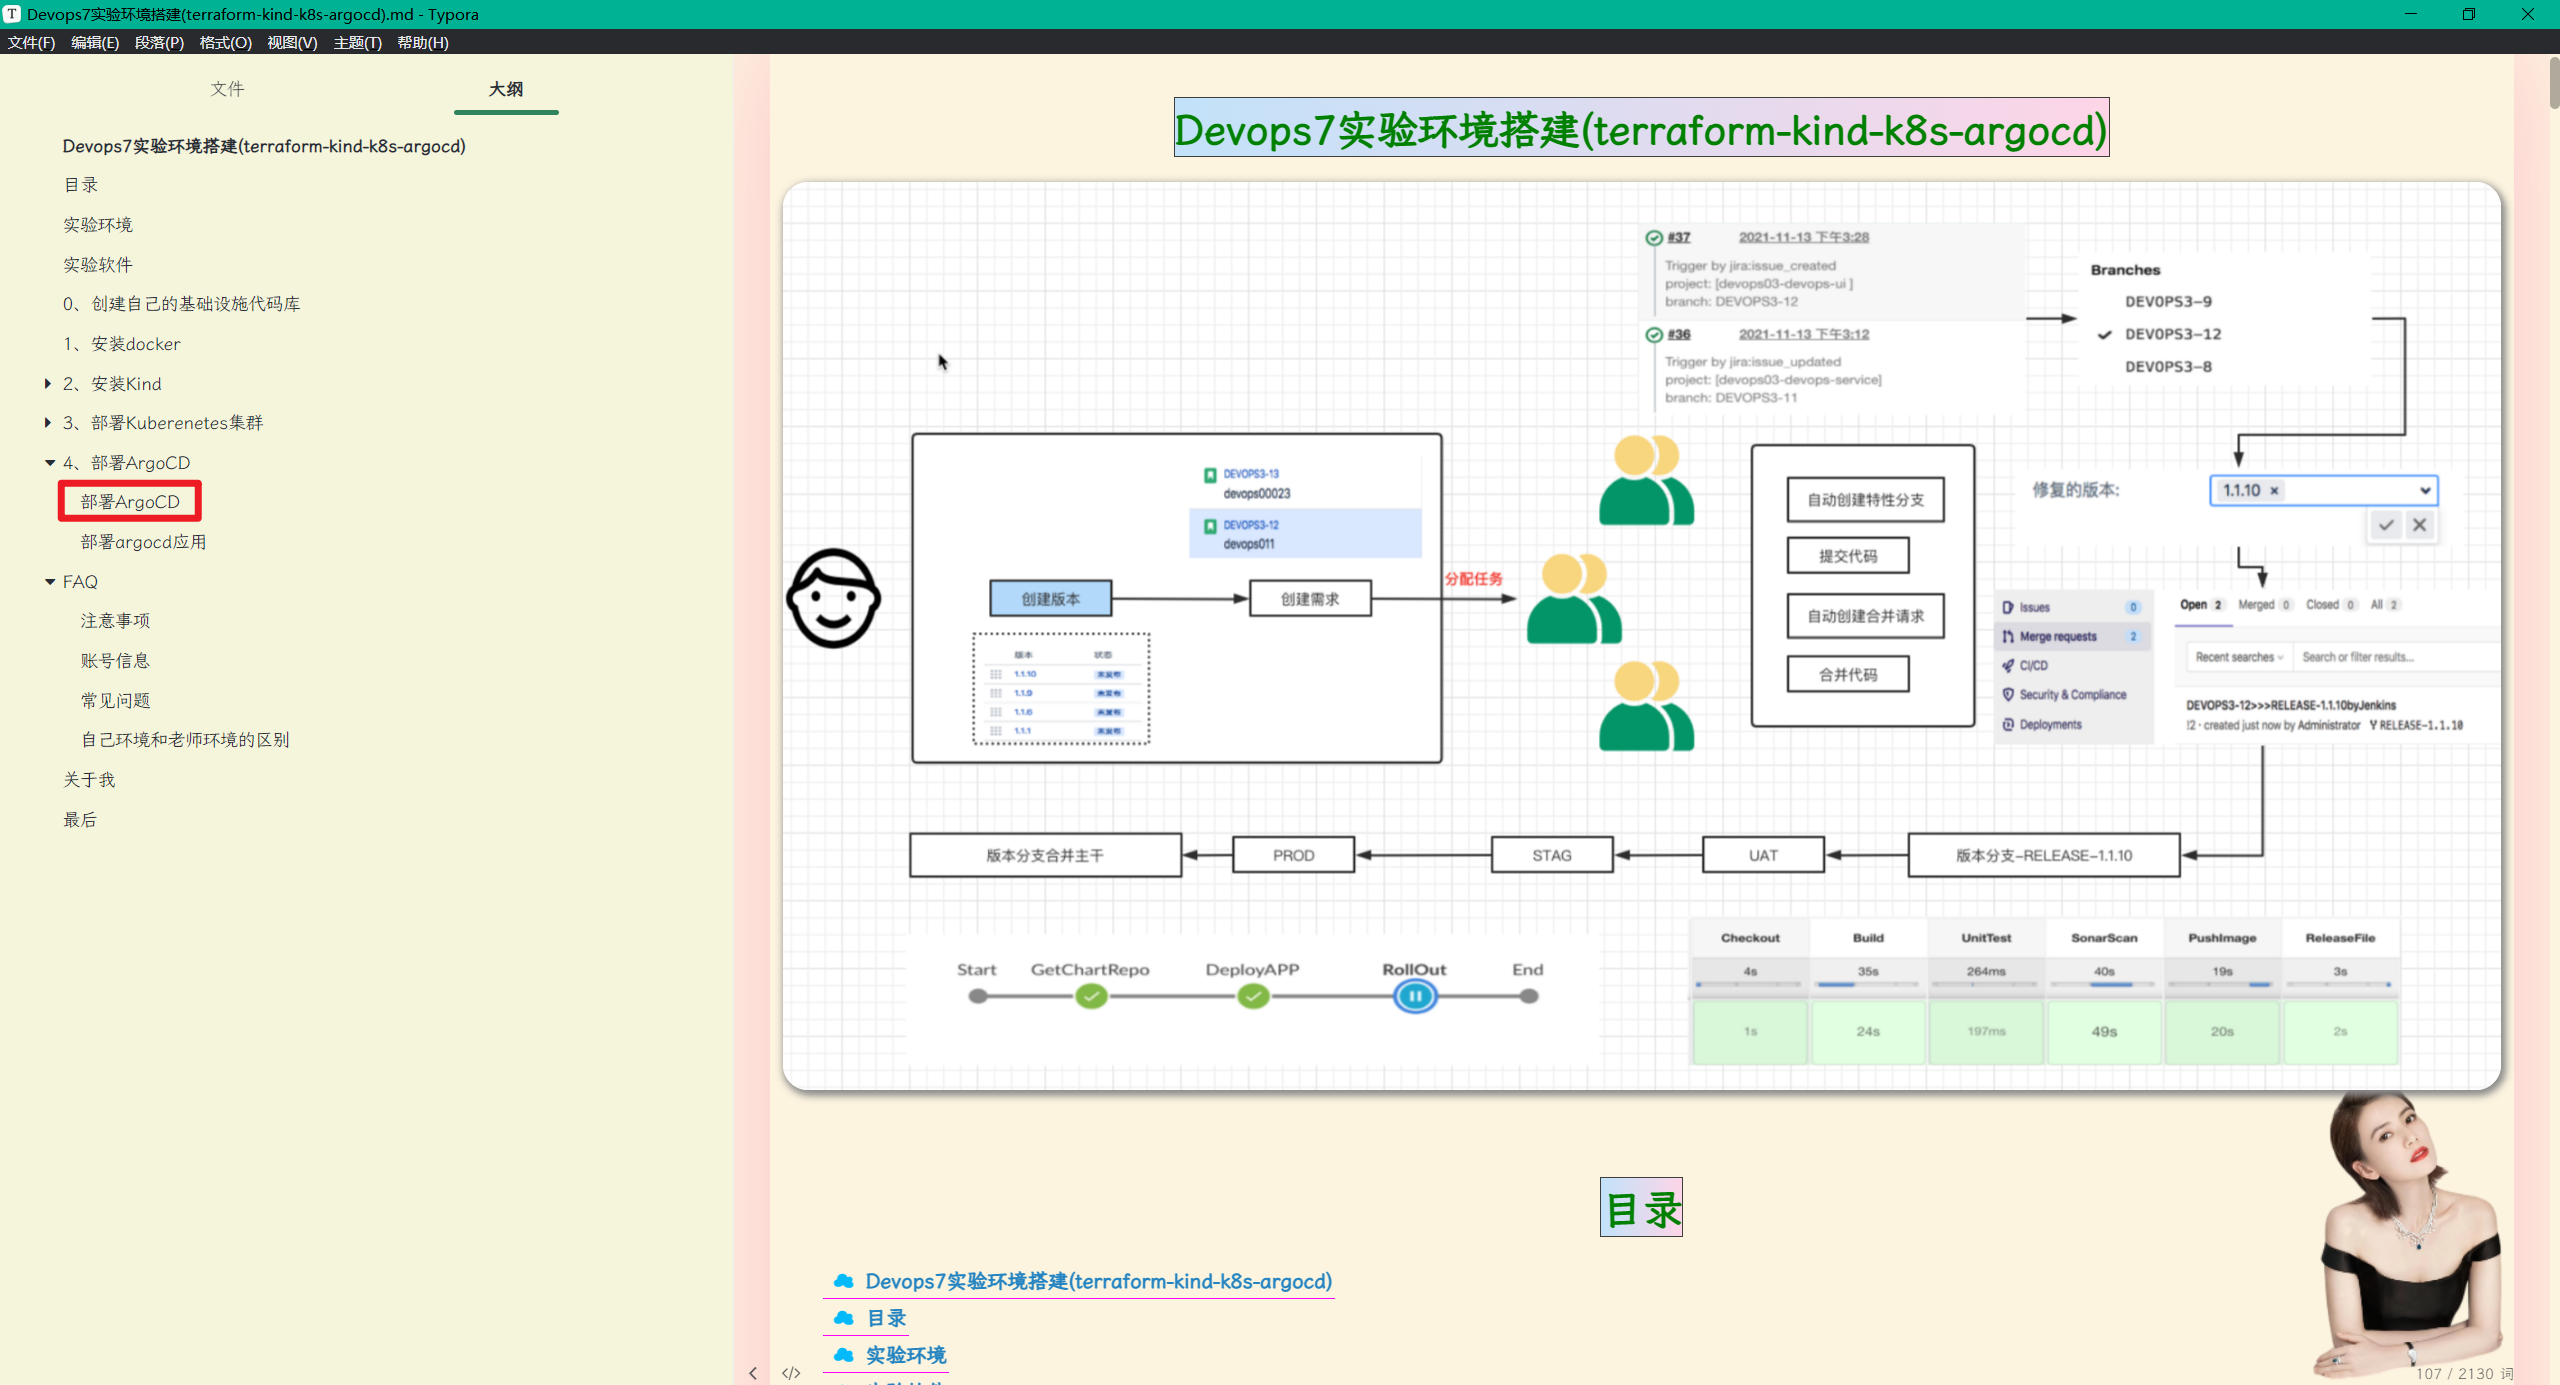Click cloud icon beside Devops7 TOC link
Viewport: 2560px width, 1385px height.
[x=843, y=1281]
